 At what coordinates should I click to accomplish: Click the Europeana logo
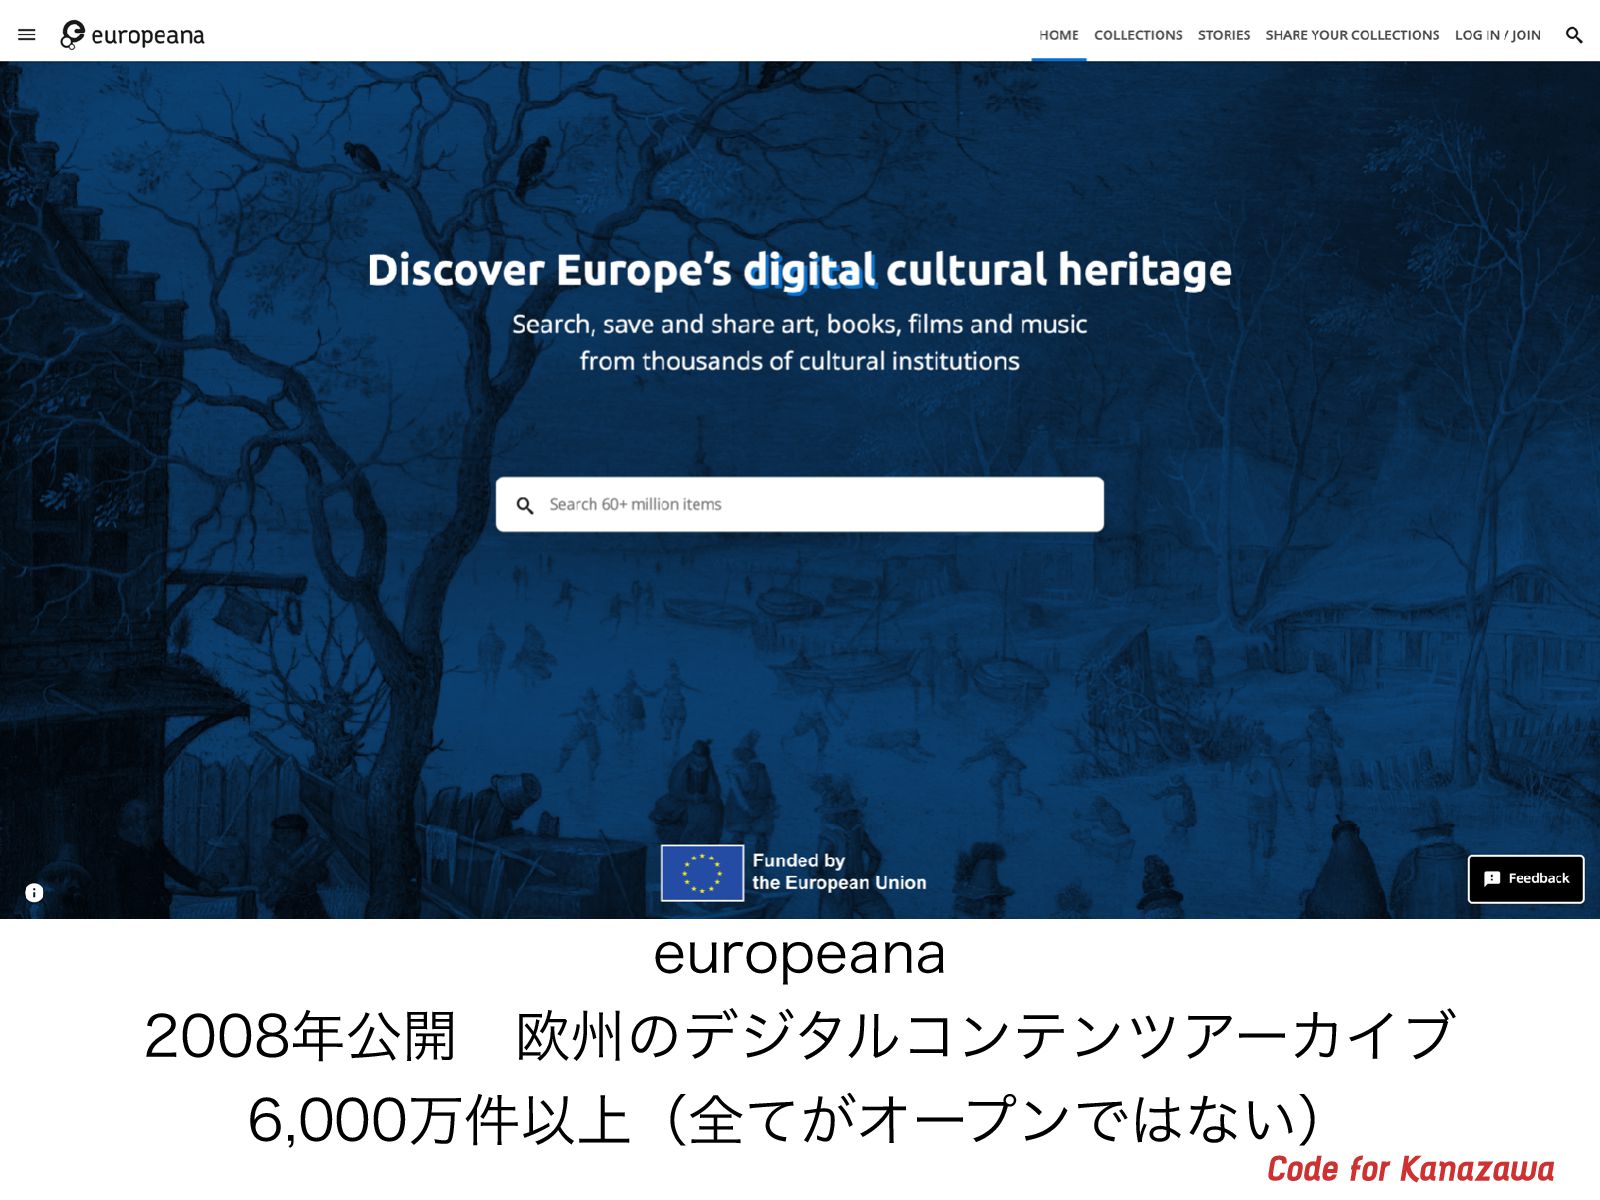pyautogui.click(x=132, y=35)
